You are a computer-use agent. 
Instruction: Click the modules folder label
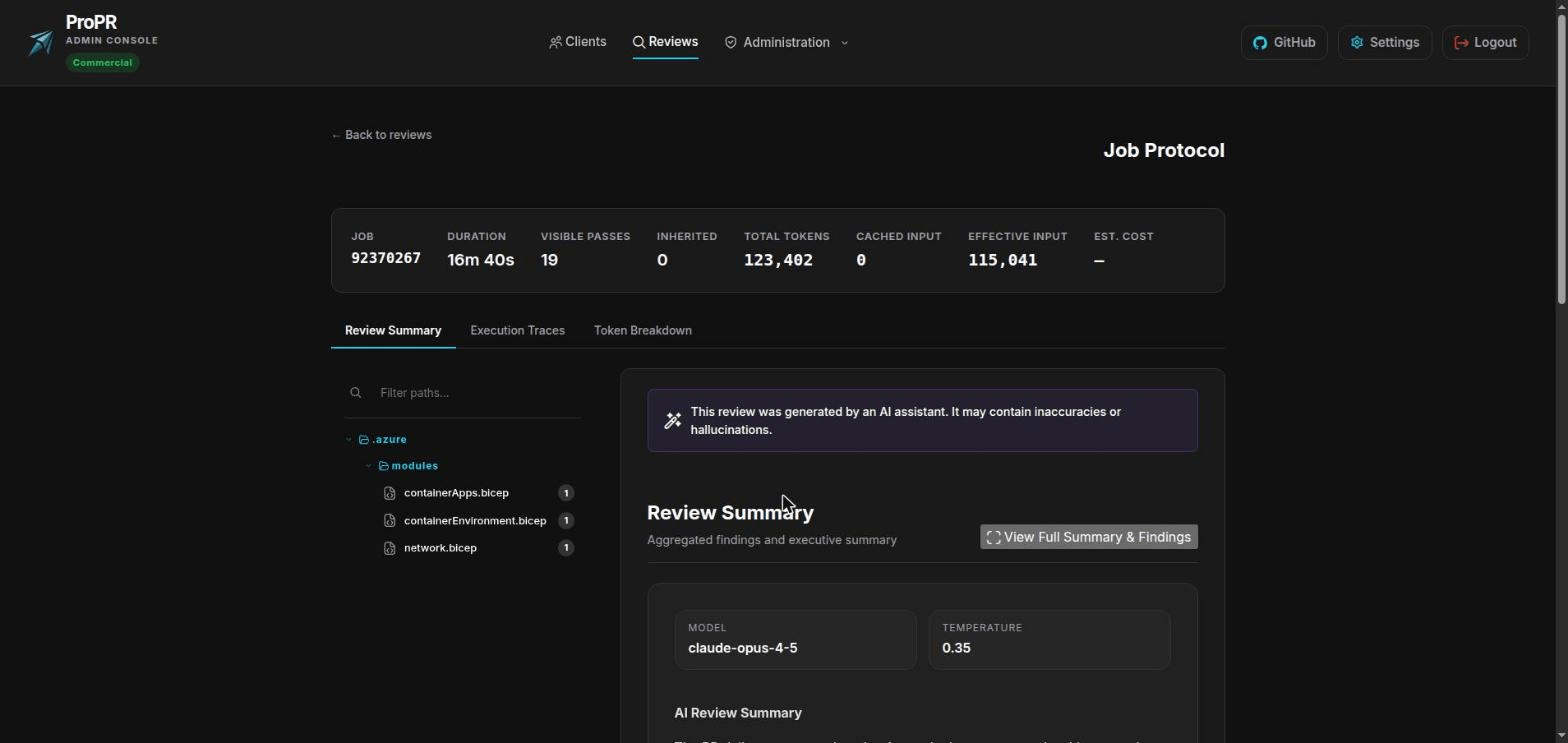coord(415,466)
